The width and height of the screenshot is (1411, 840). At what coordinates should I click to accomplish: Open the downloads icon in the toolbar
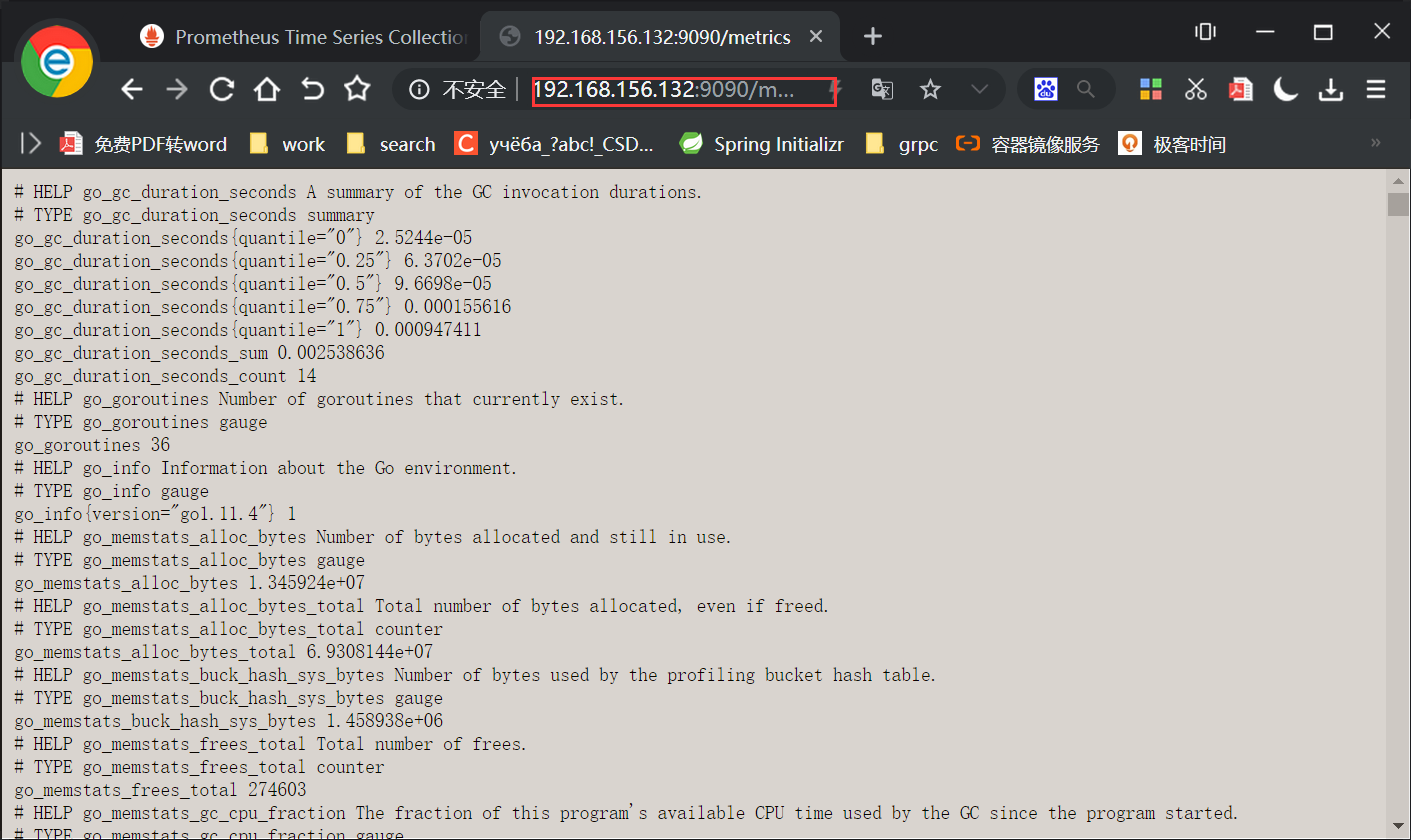[x=1331, y=90]
